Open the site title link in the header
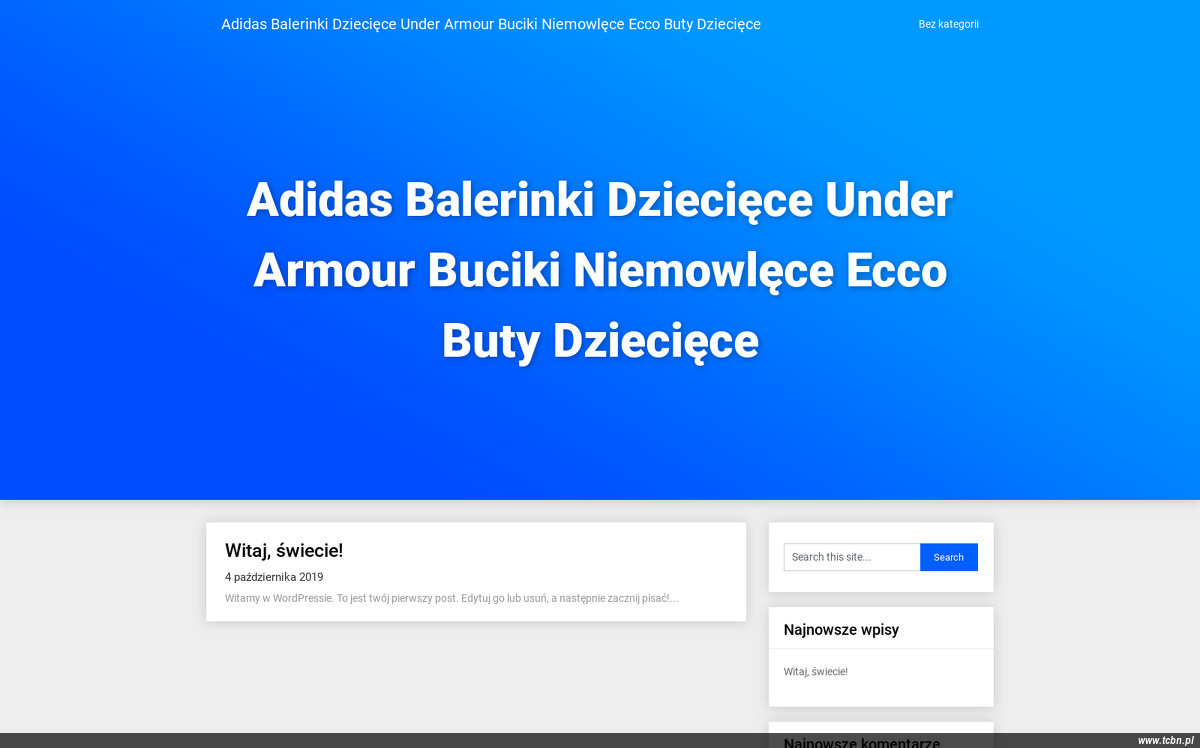 491,24
